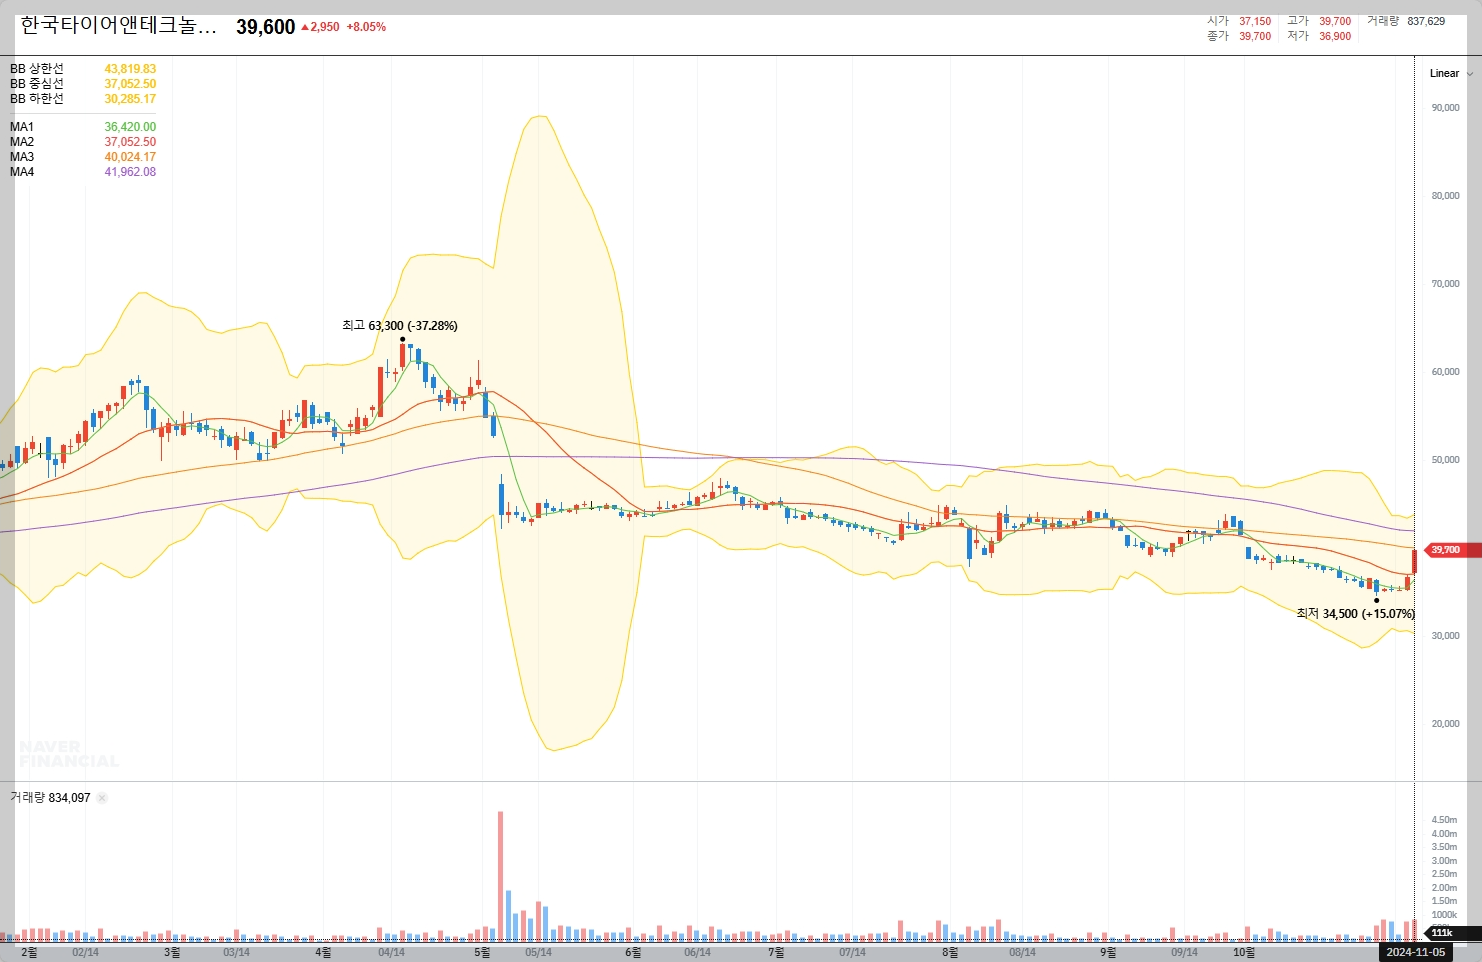Click the MA3 value 40,024.17
The image size is (1482, 962).
click(x=130, y=157)
